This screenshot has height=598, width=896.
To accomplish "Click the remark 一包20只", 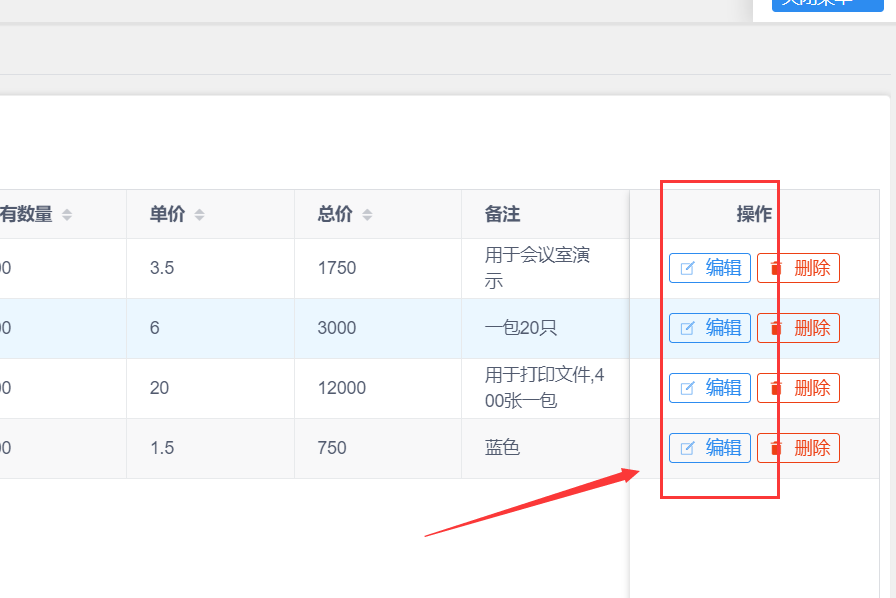I will pos(521,328).
